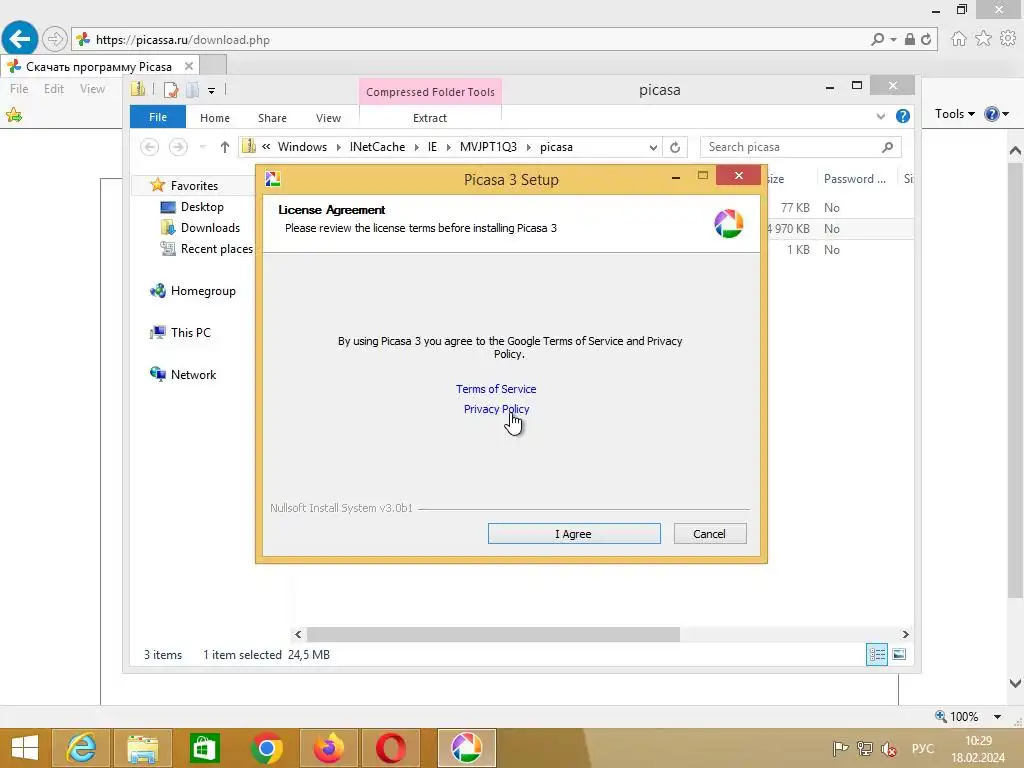Switch to details view in Explorer
1024x768 pixels.
pos(877,654)
